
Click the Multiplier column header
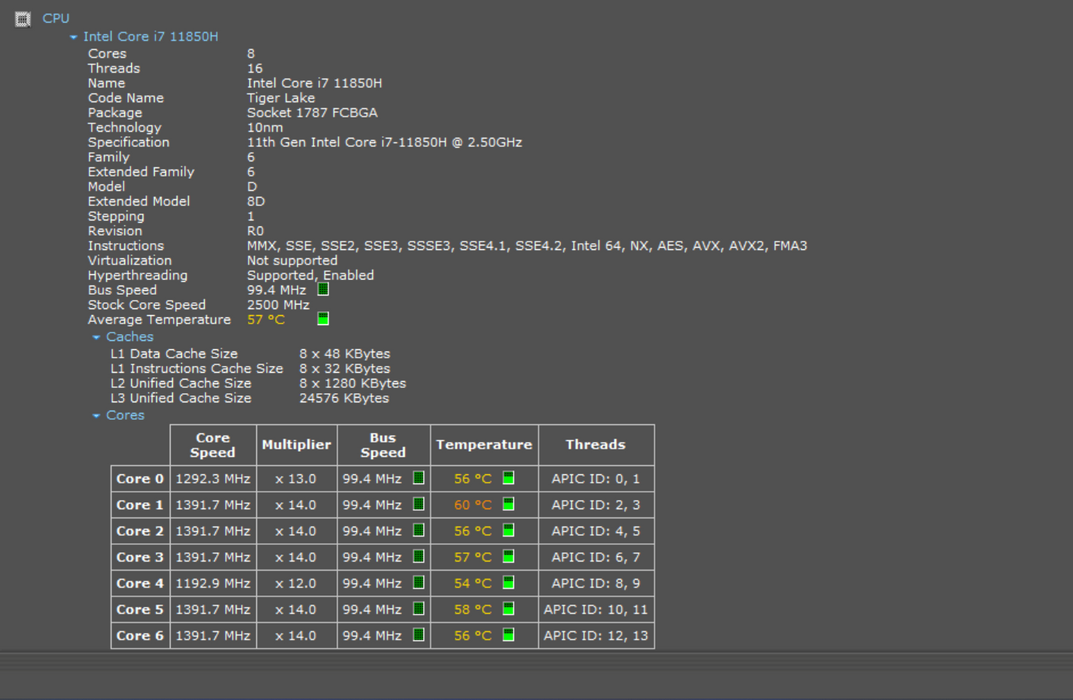pos(296,445)
